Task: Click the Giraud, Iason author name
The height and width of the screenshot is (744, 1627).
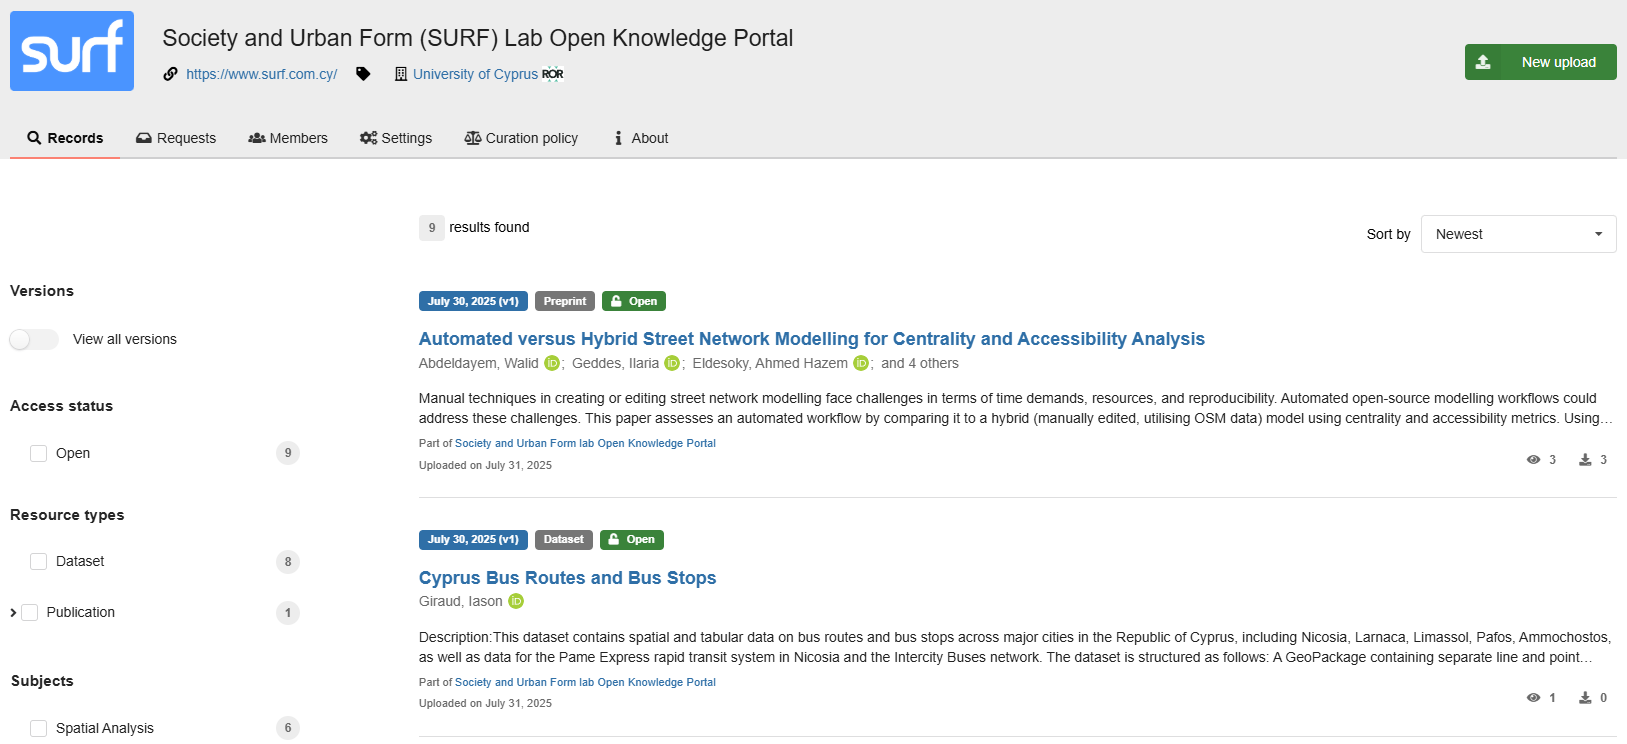Action: [x=460, y=601]
